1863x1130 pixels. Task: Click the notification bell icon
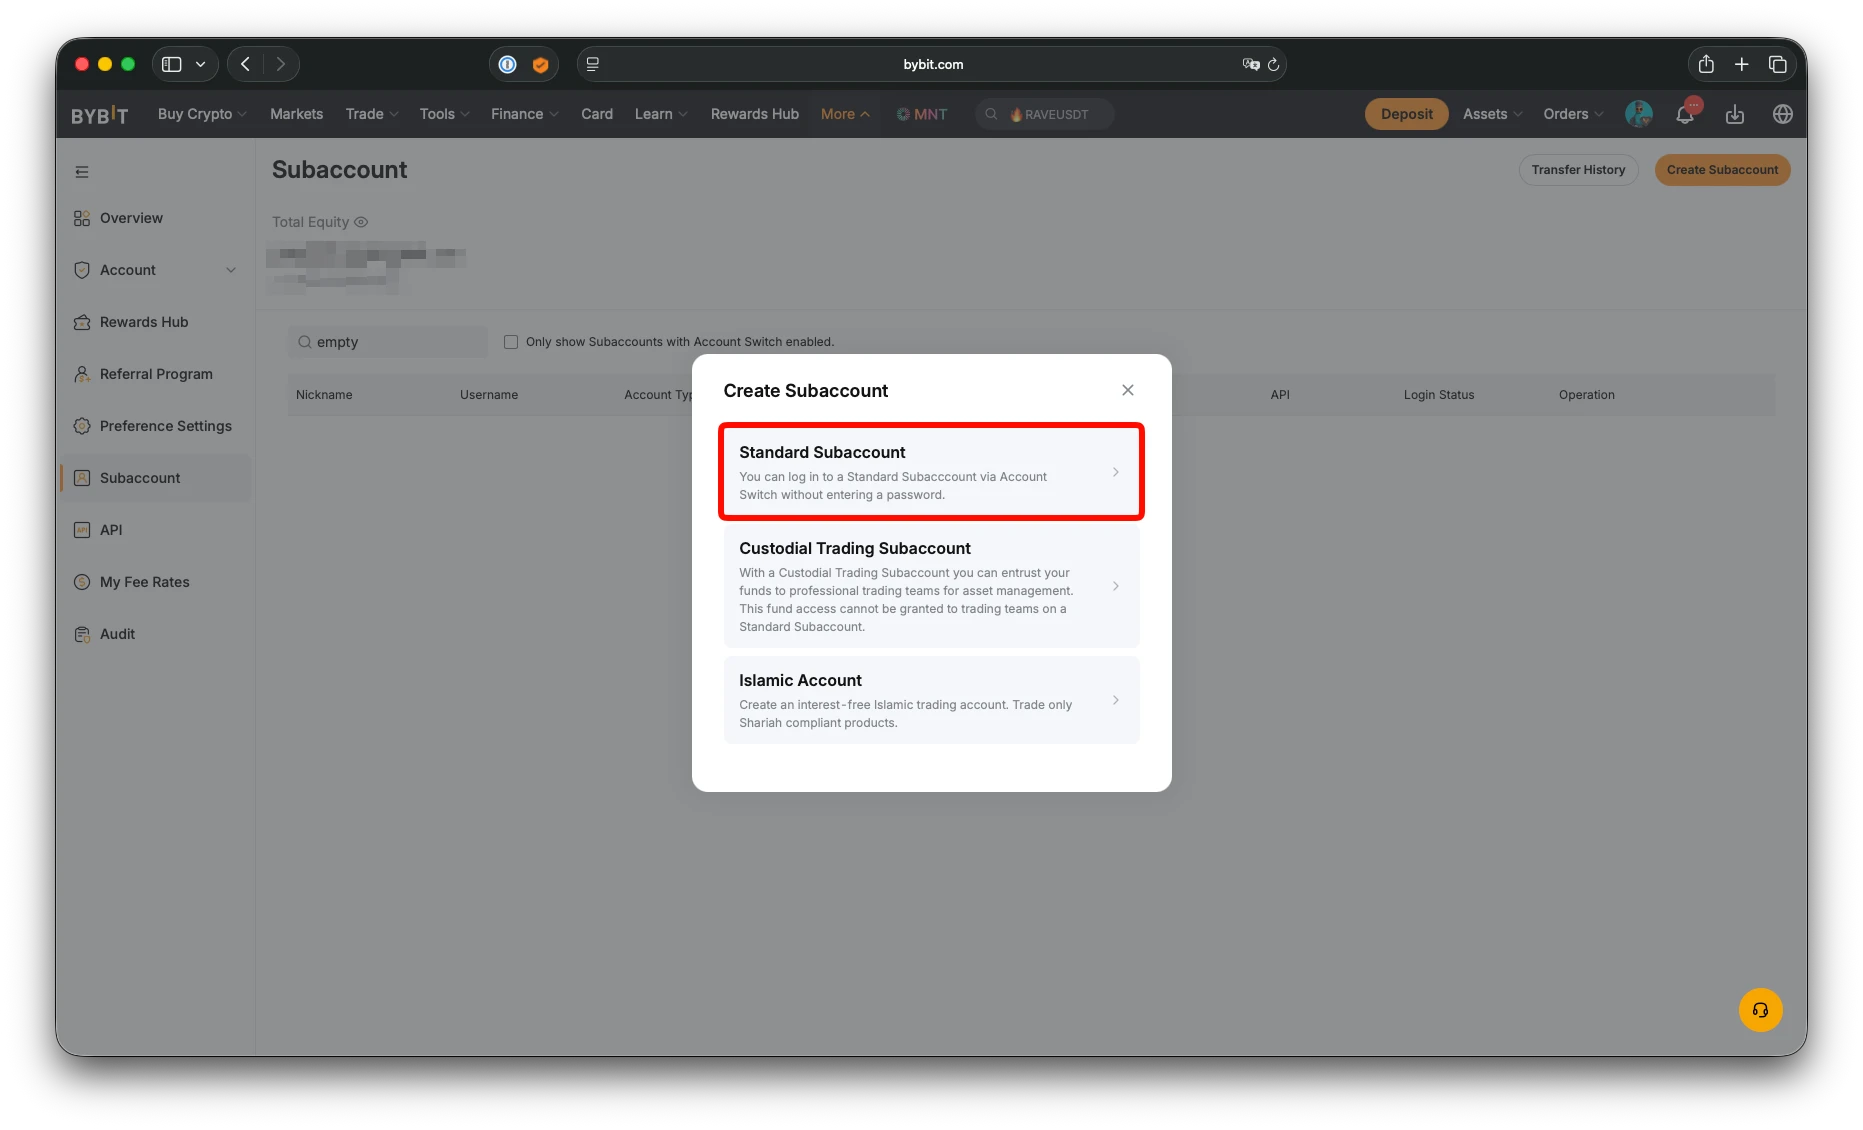[x=1685, y=114]
